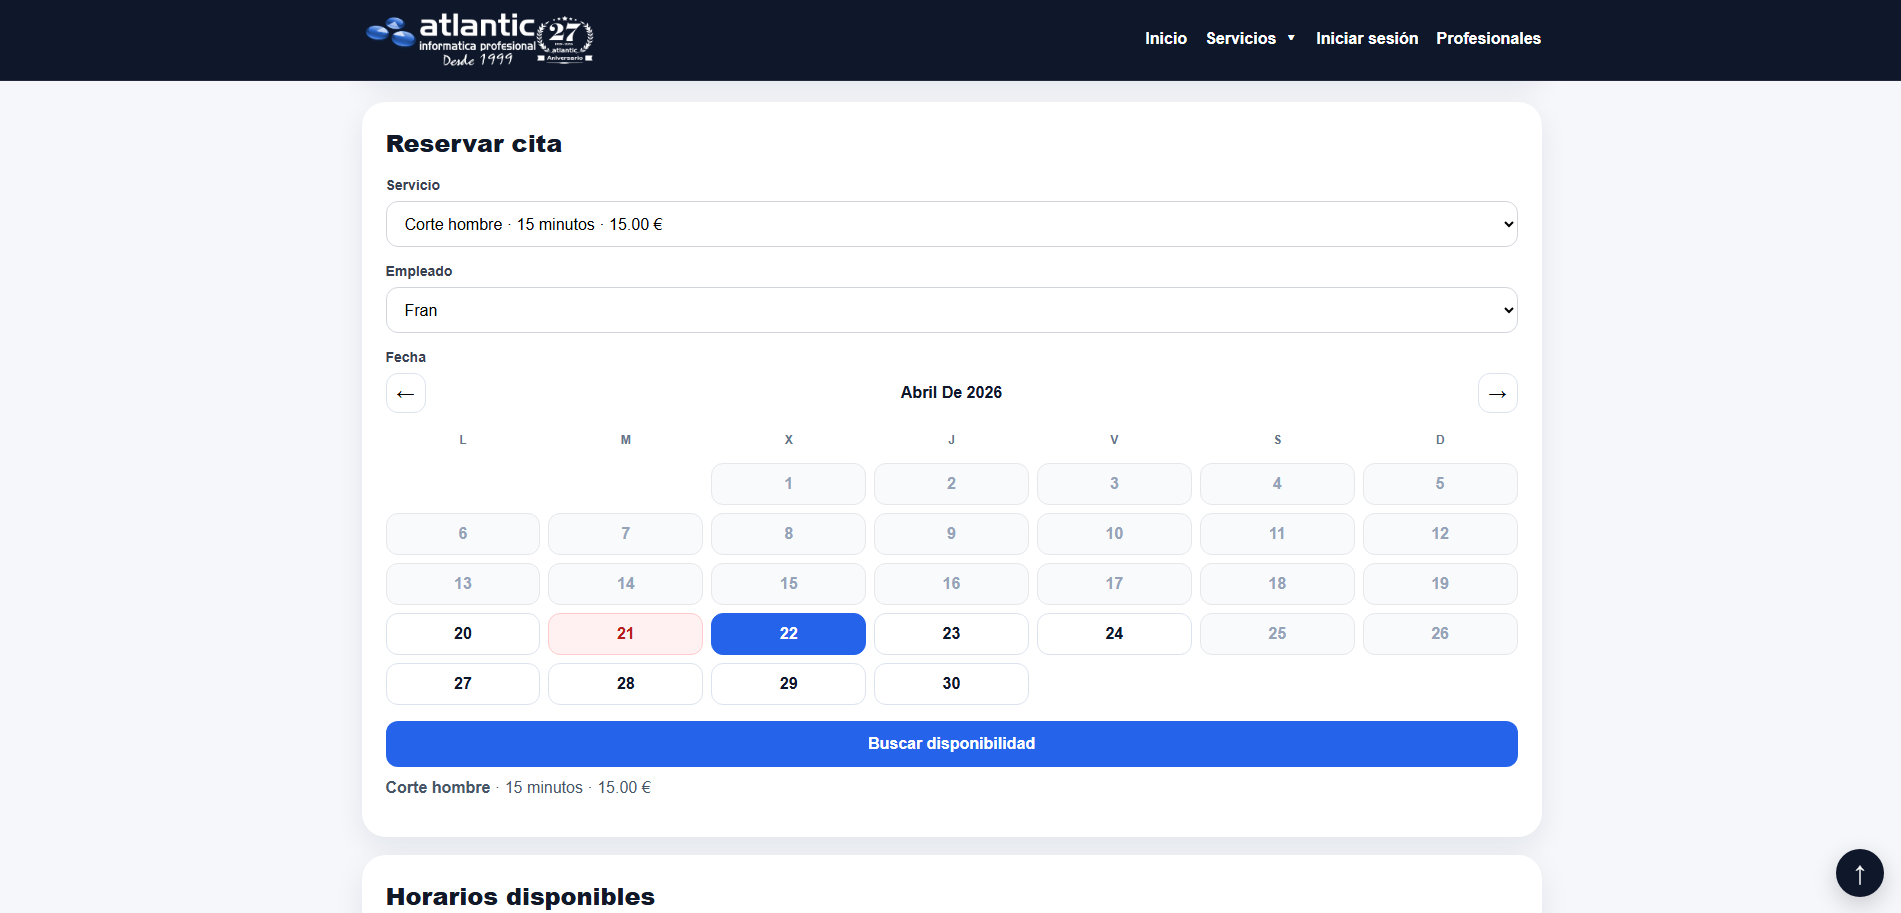Pick the highlighted day 21
The height and width of the screenshot is (913, 1901).
tap(625, 634)
